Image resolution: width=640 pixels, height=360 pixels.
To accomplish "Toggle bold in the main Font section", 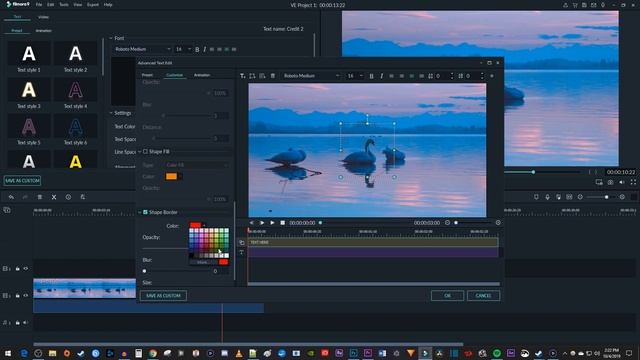I will click(x=197, y=49).
